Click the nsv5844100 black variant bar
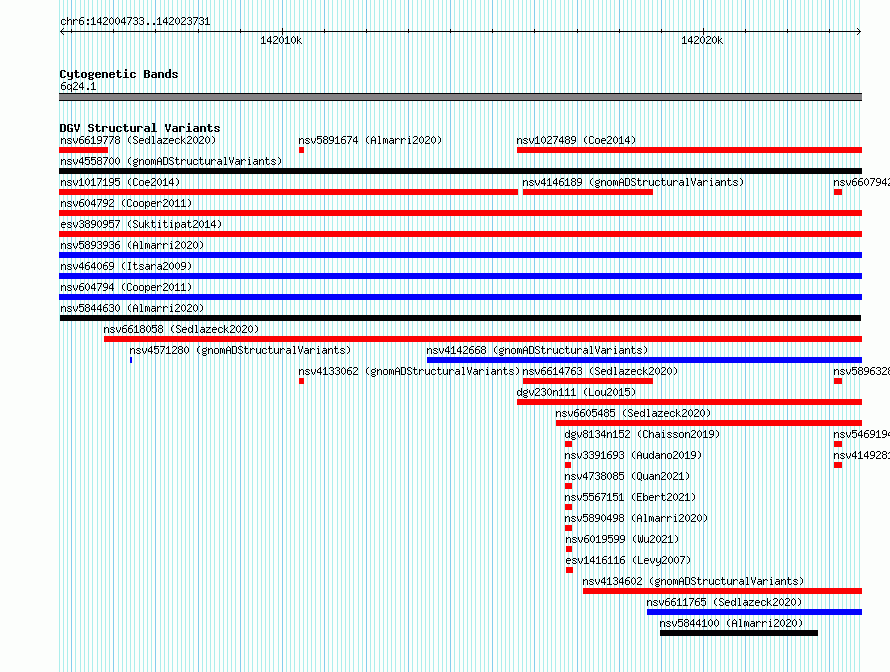Screen dimensions: 890x672 [x=739, y=633]
